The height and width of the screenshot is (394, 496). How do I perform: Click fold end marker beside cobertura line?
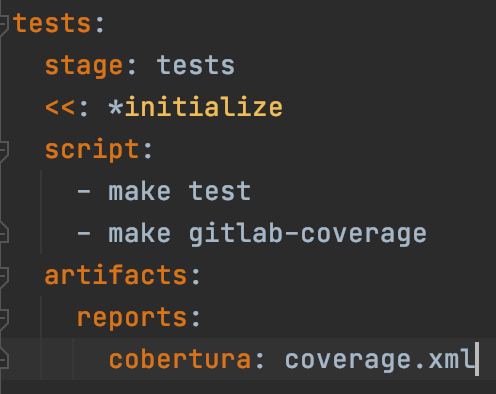(3, 359)
